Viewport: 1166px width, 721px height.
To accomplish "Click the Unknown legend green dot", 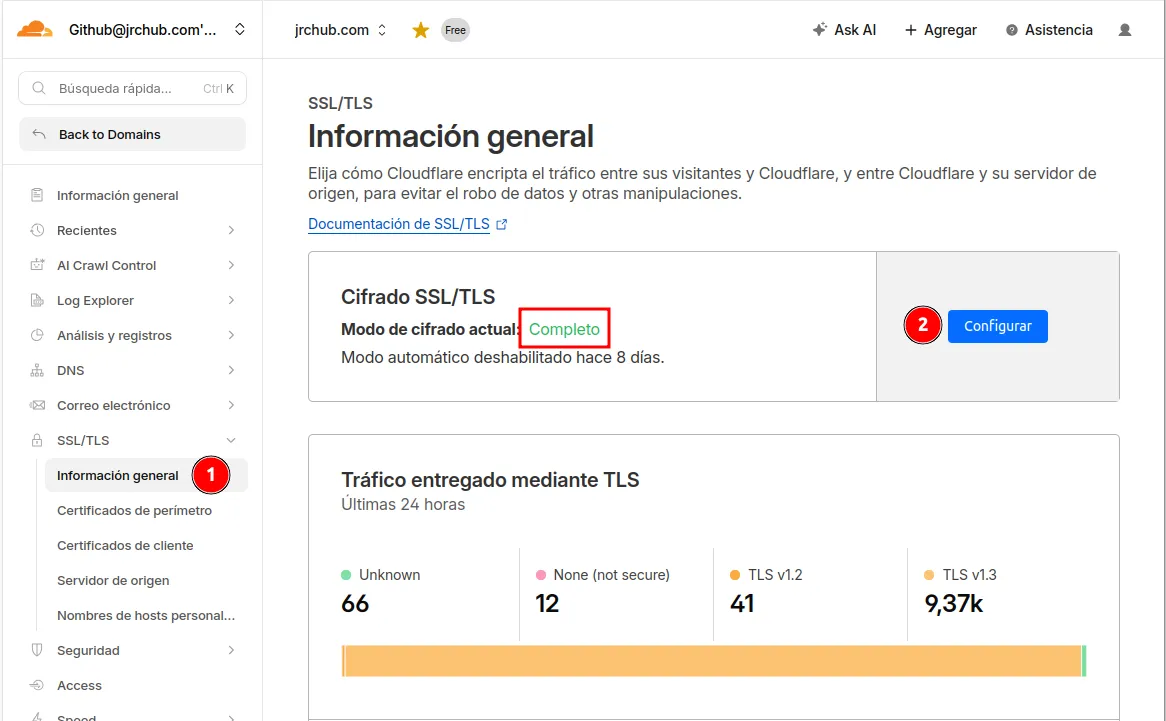I will click(346, 575).
